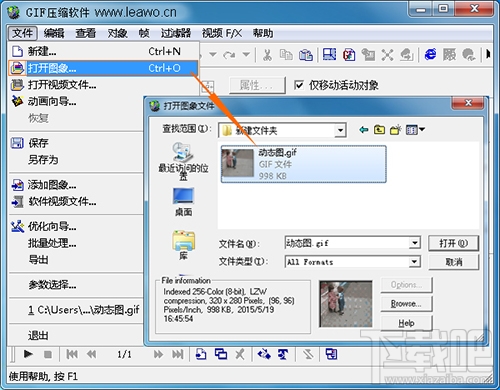Image resolution: width=500 pixels, height=390 pixels.
Task: Select Libraries (库) in dialog sidebar
Action: tap(183, 245)
